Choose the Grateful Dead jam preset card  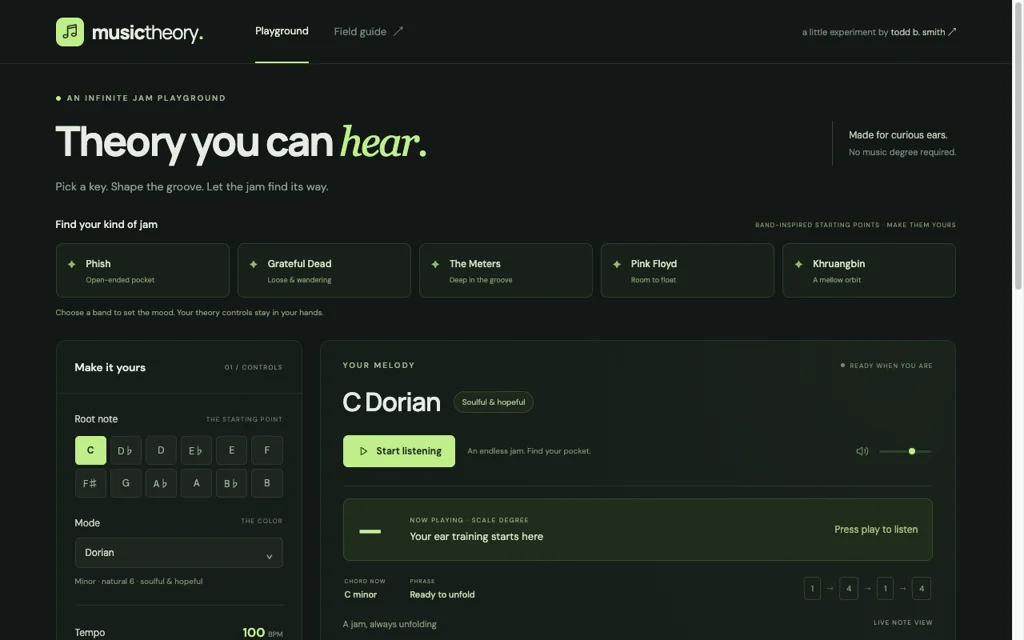(324, 270)
